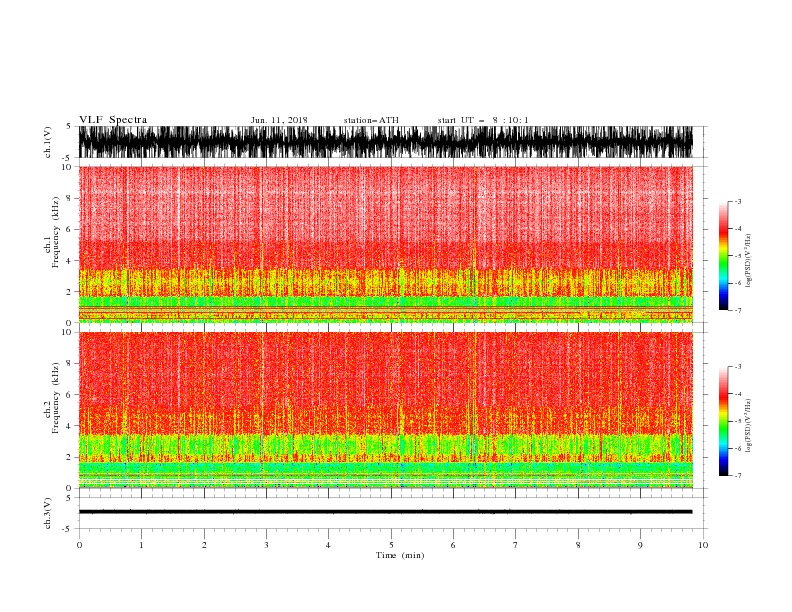Click the upper PSD color scale bar

(x=723, y=256)
